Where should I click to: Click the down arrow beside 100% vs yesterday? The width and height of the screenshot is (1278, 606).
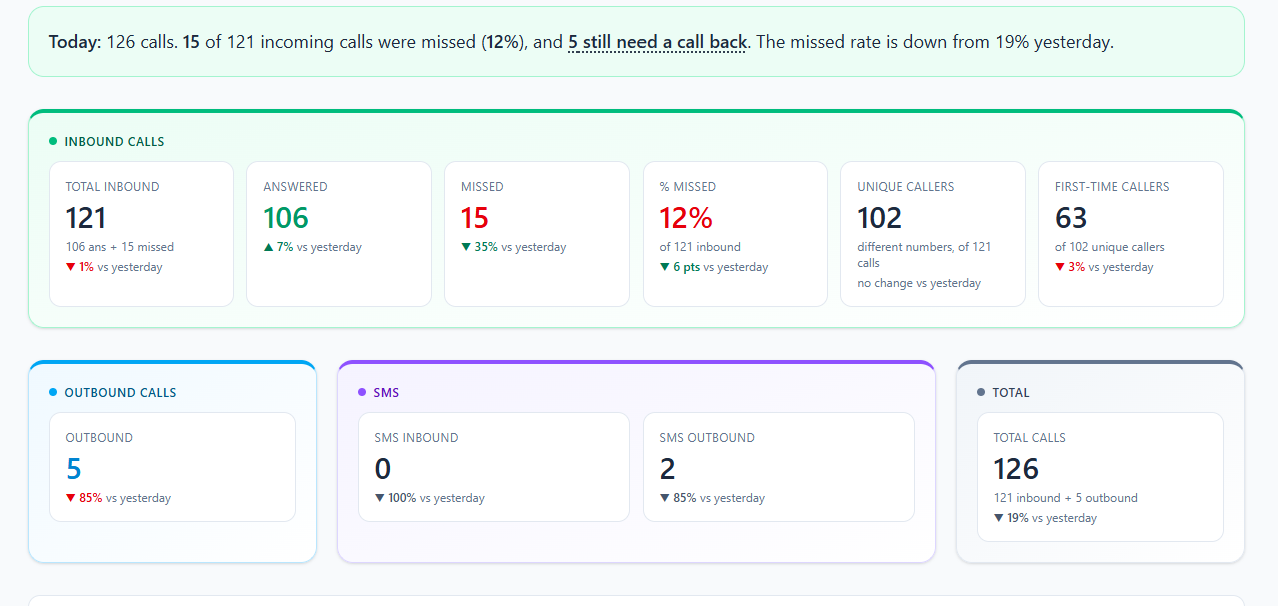point(379,498)
